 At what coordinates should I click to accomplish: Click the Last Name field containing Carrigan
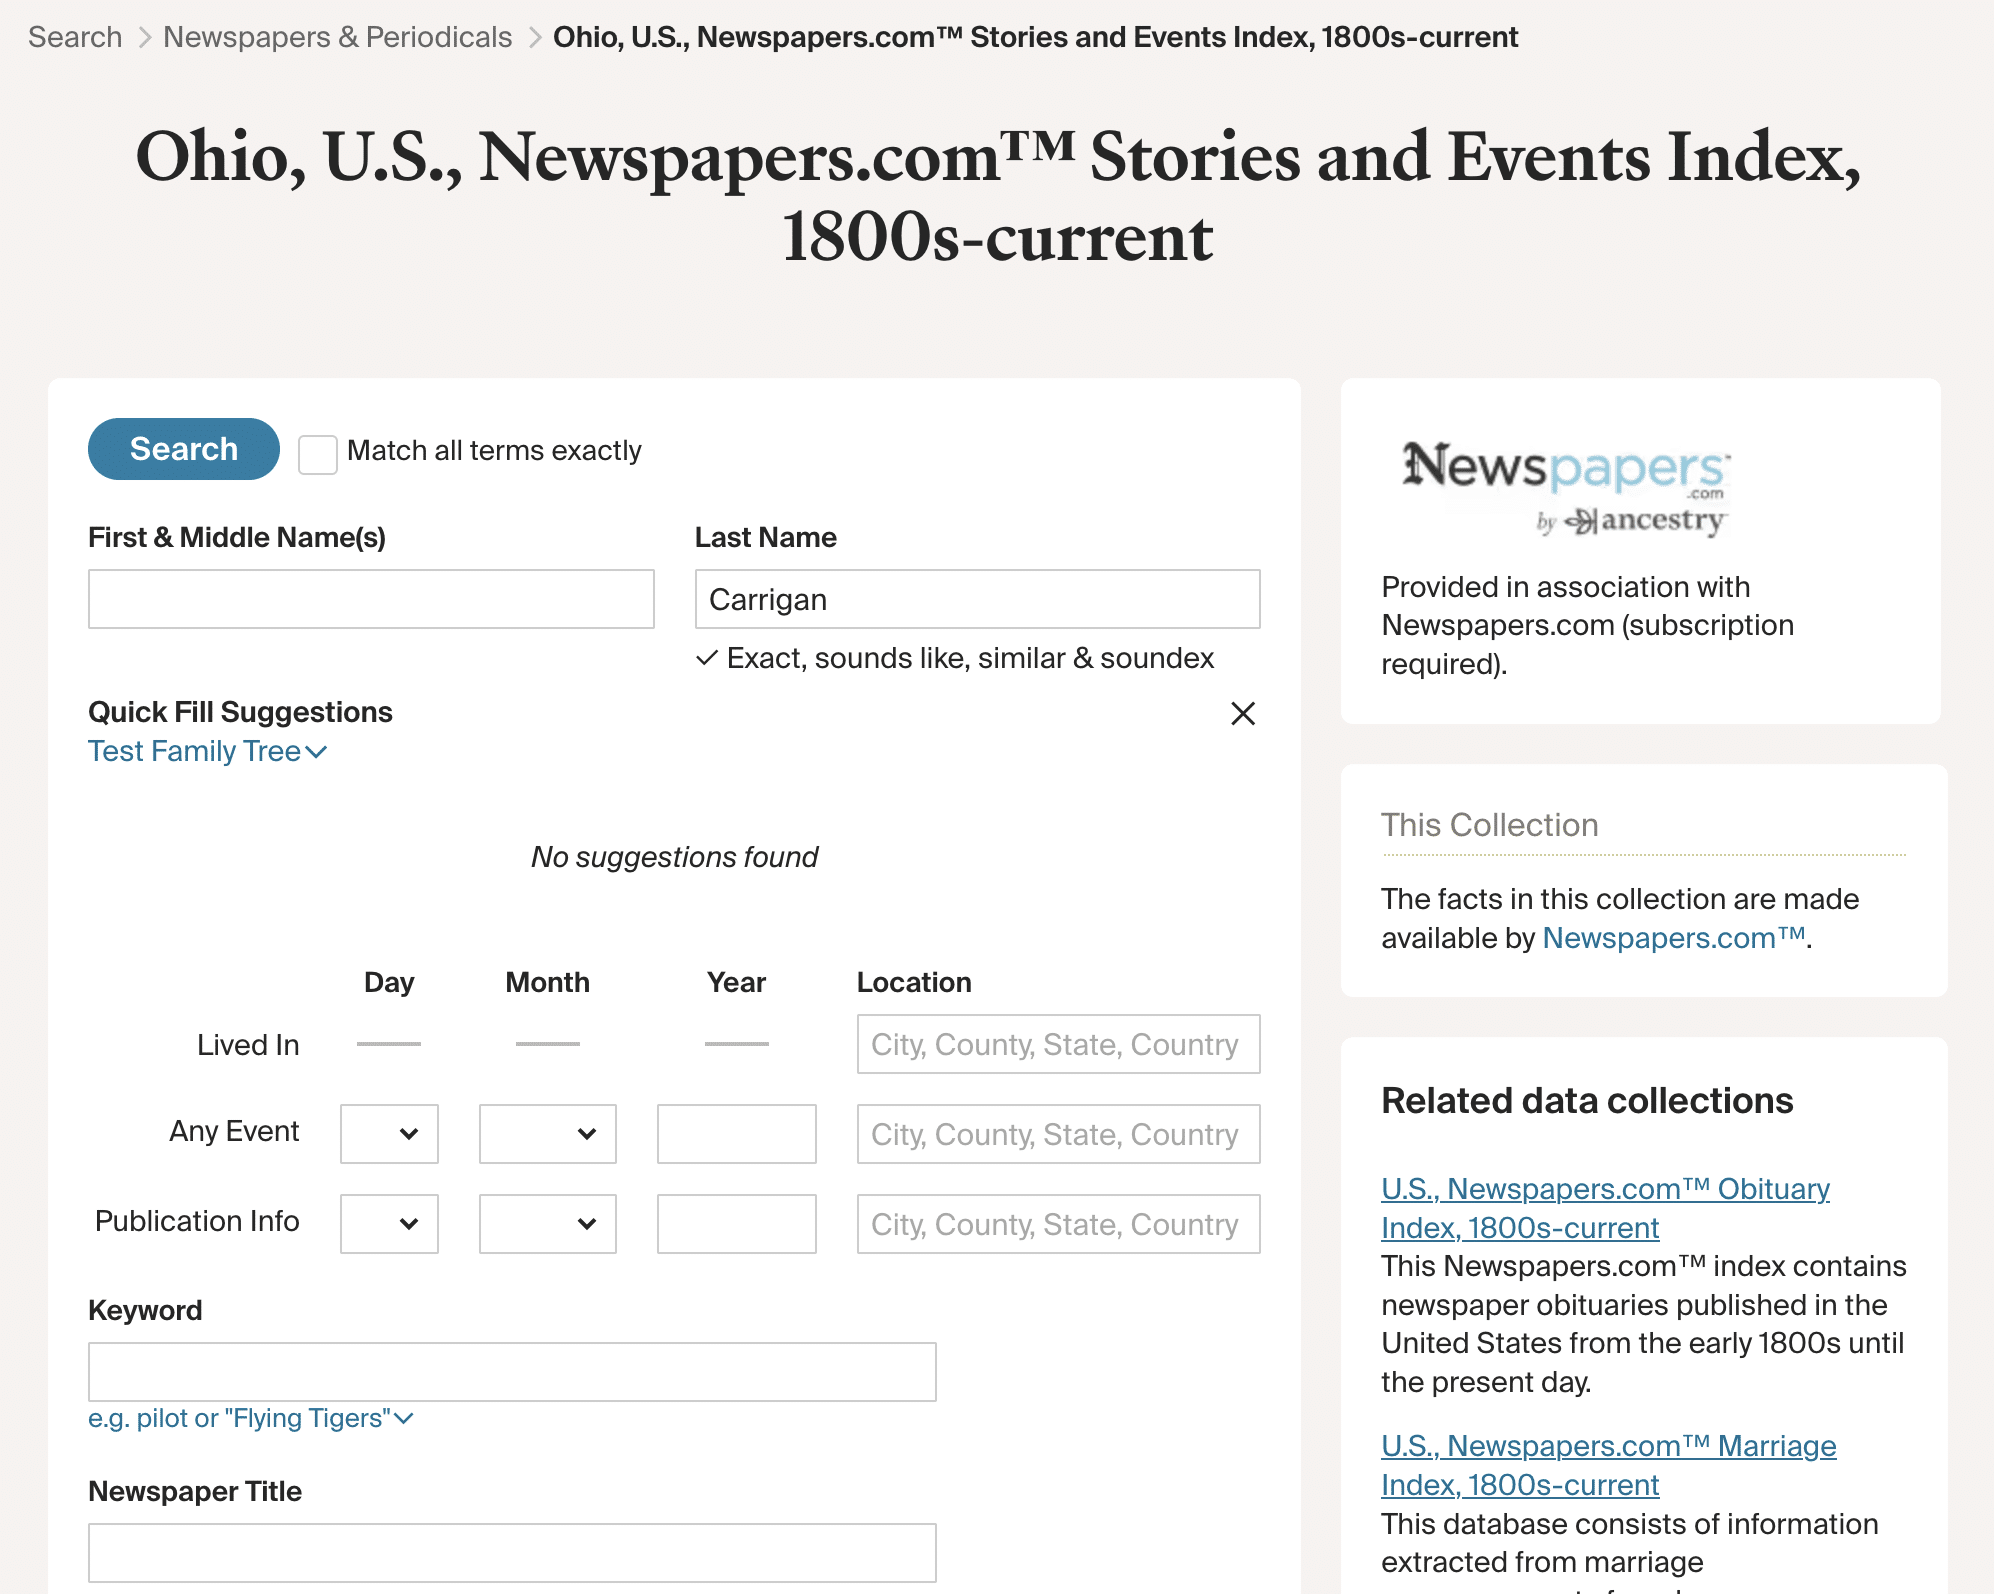[x=977, y=599]
